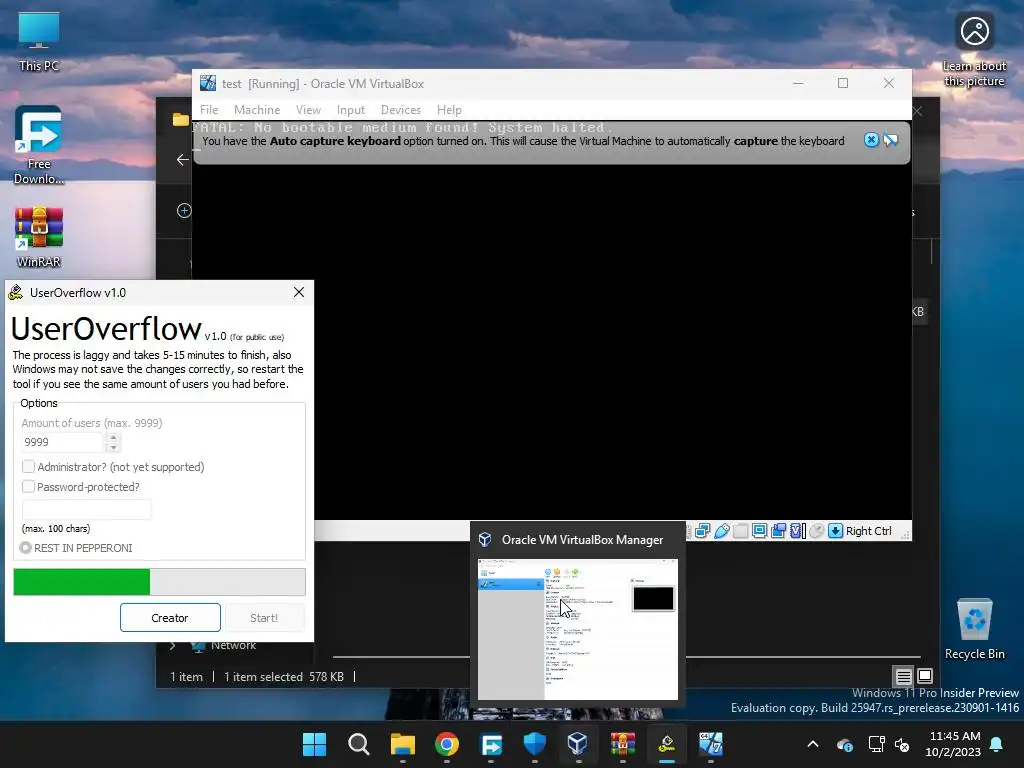Click the New plus icon in File Explorer
The width and height of the screenshot is (1024, 768).
coord(184,210)
